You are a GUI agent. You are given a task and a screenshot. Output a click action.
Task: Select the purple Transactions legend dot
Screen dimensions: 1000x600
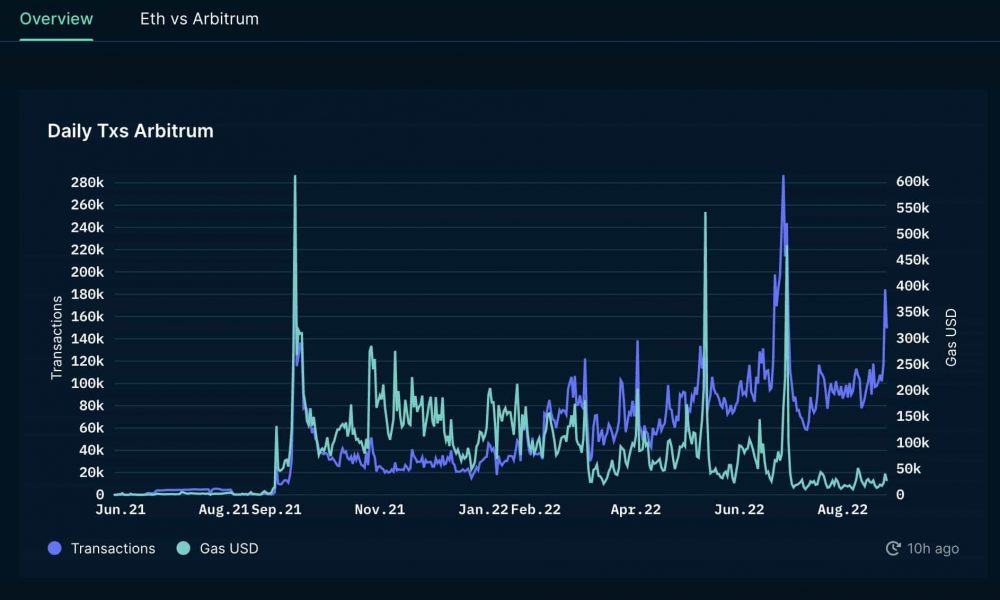click(x=55, y=548)
